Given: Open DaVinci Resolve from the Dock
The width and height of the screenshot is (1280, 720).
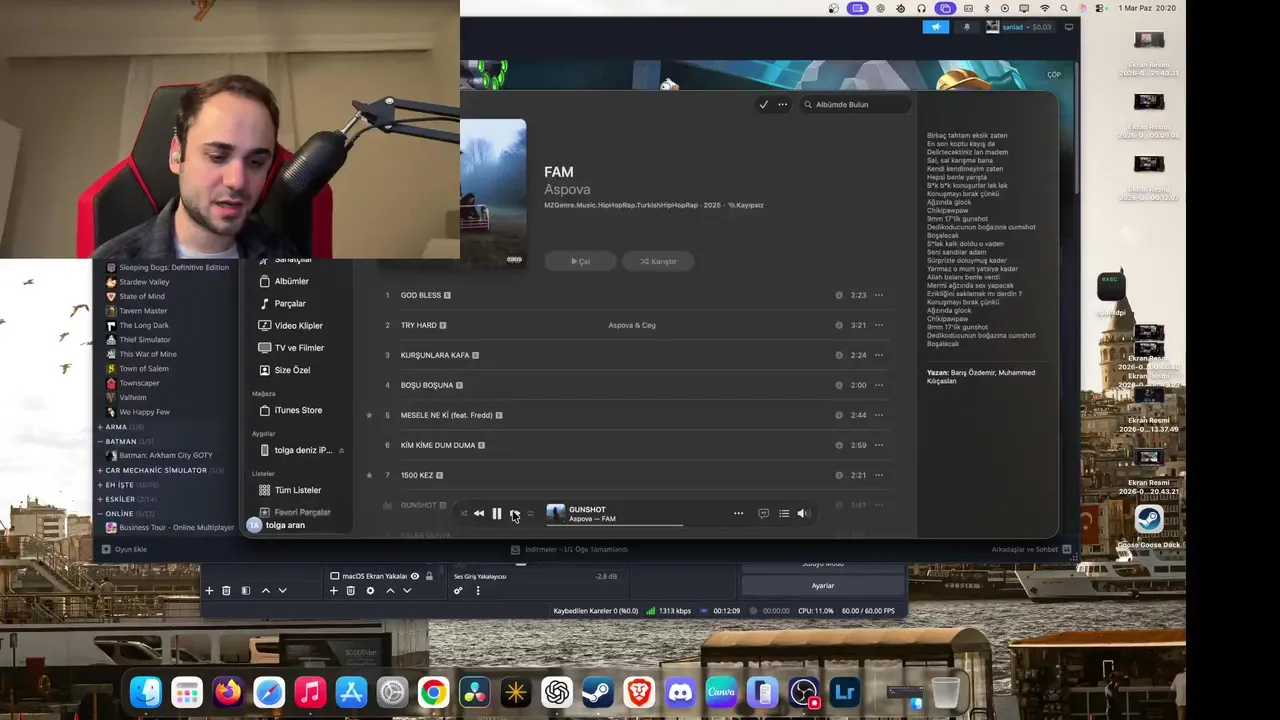Looking at the screenshot, I should pos(474,692).
